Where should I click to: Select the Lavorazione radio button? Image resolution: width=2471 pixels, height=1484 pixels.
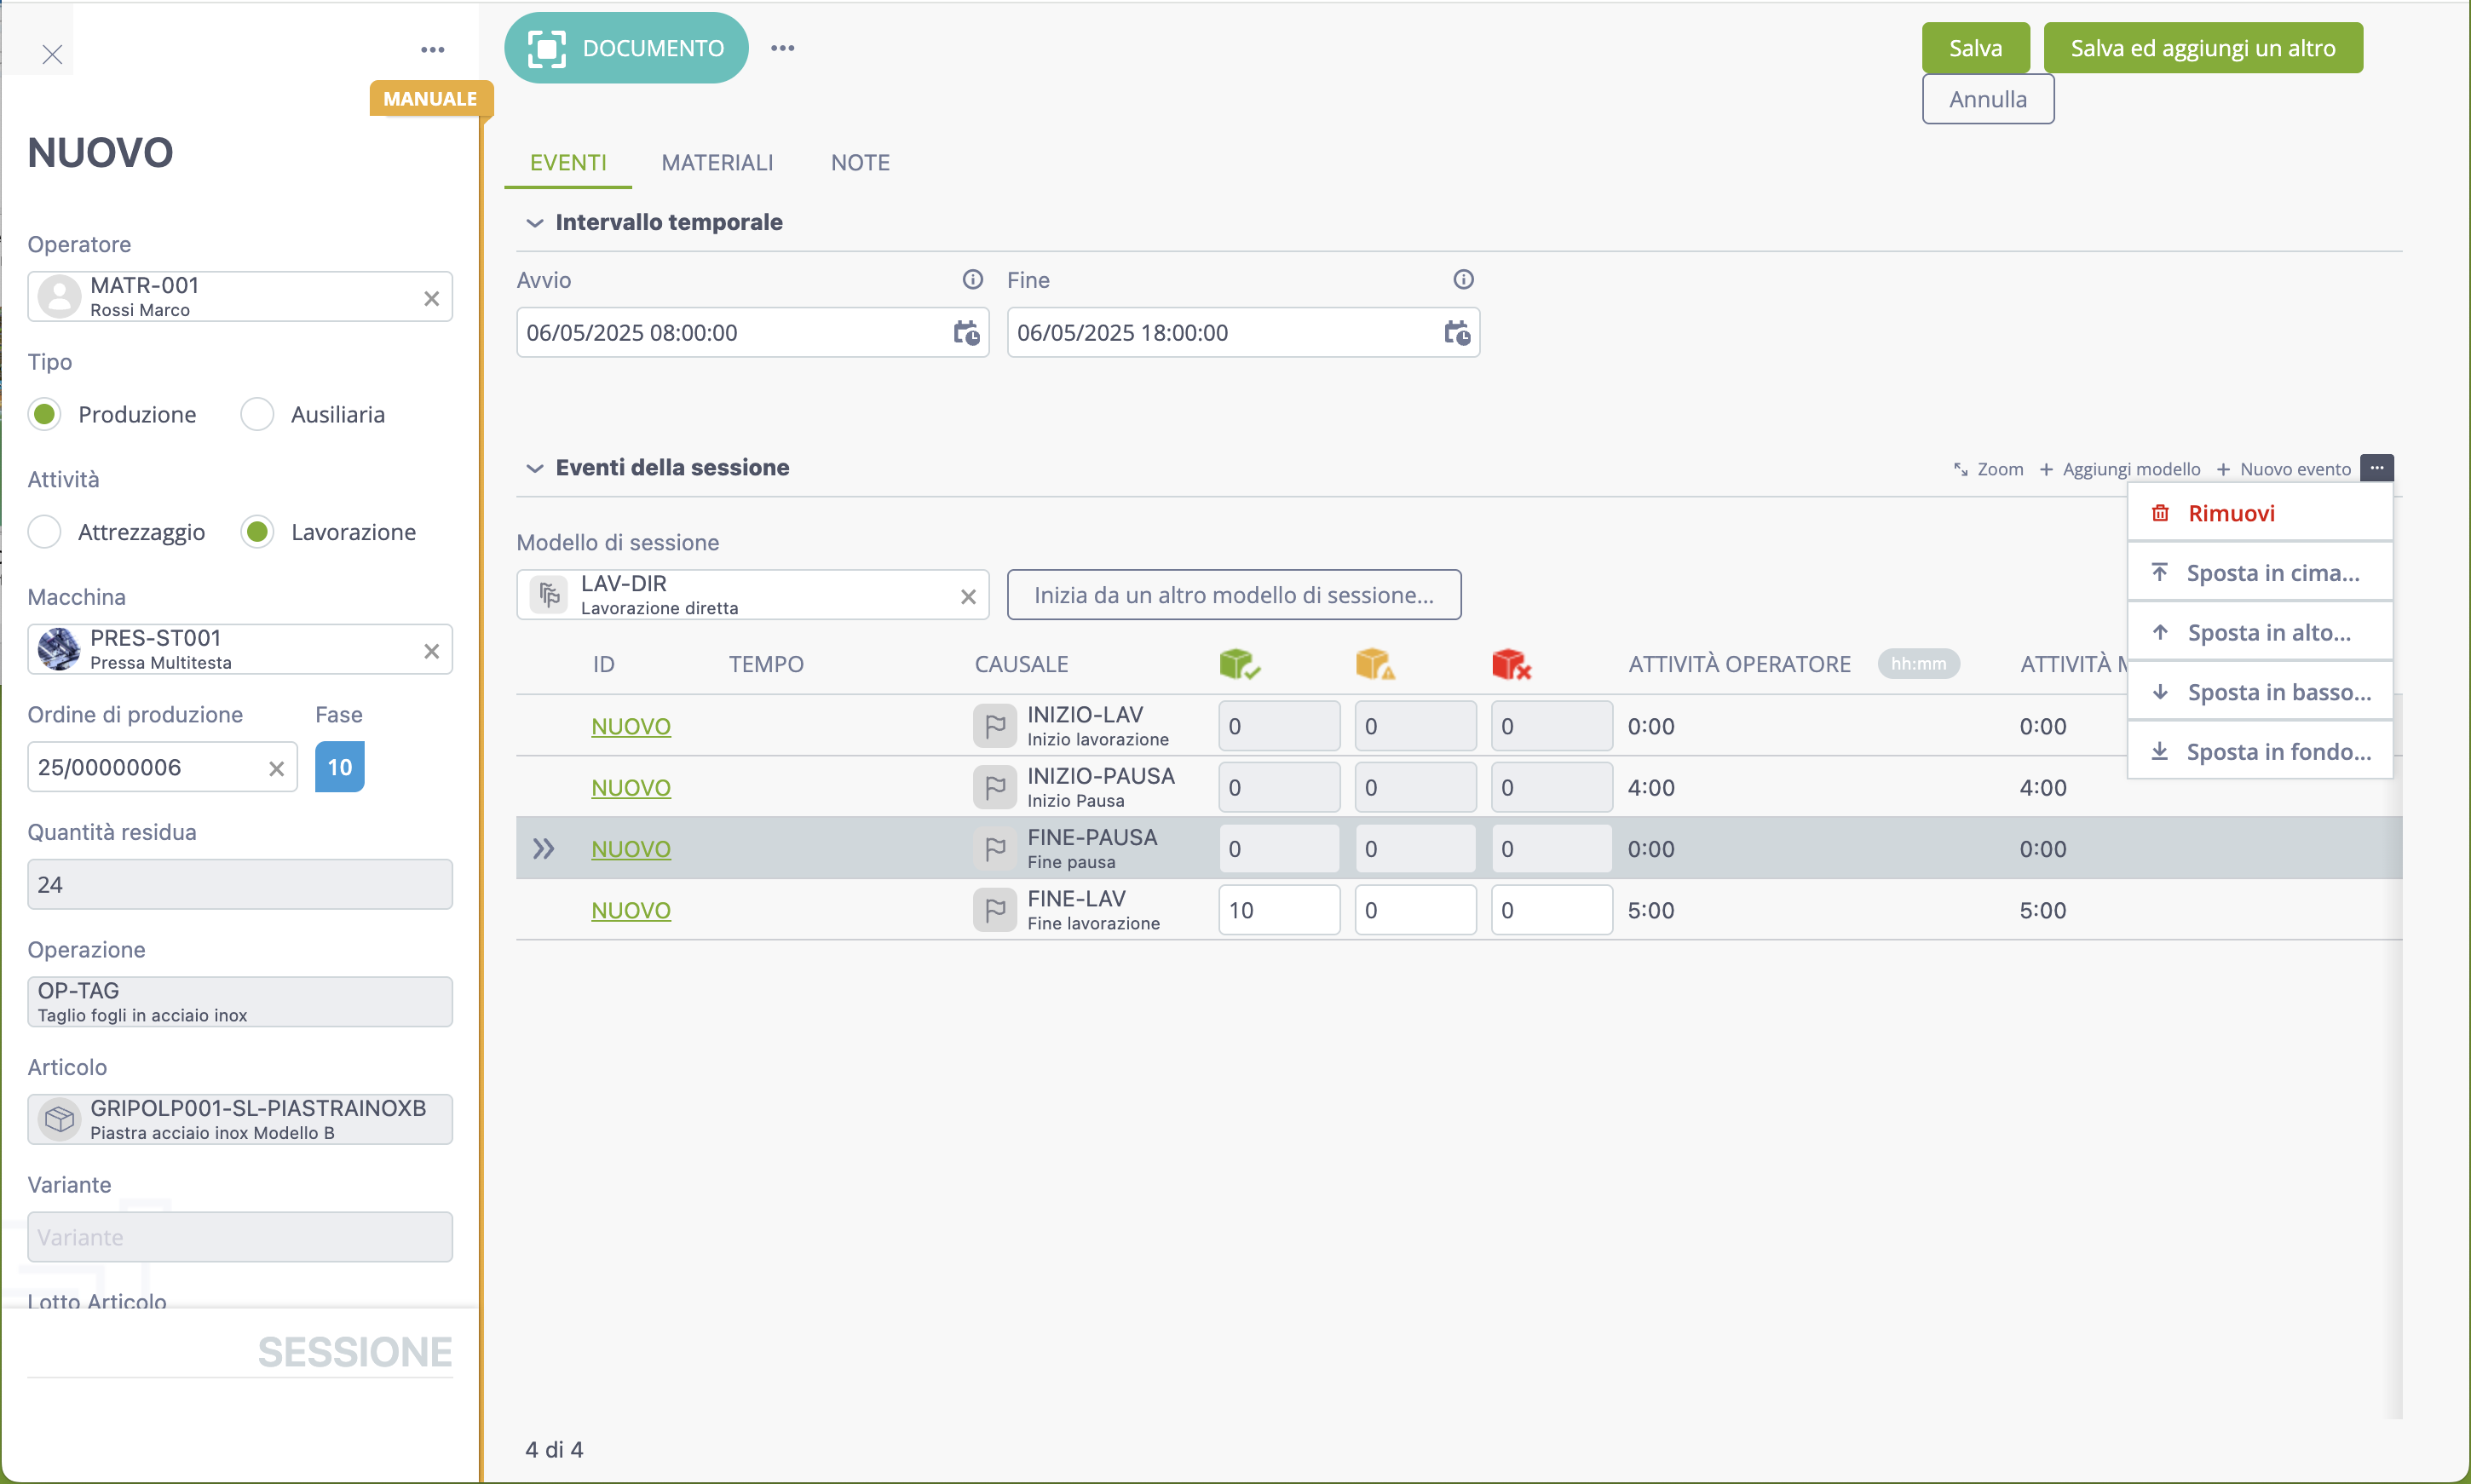257,532
